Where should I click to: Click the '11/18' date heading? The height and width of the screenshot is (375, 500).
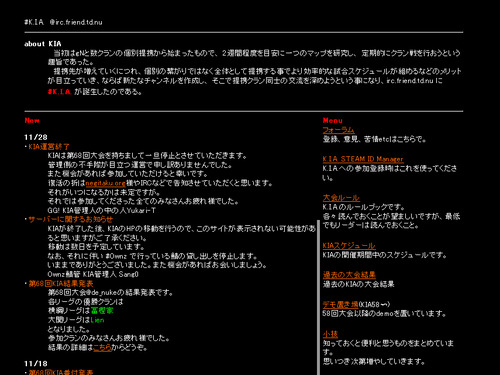(36, 363)
